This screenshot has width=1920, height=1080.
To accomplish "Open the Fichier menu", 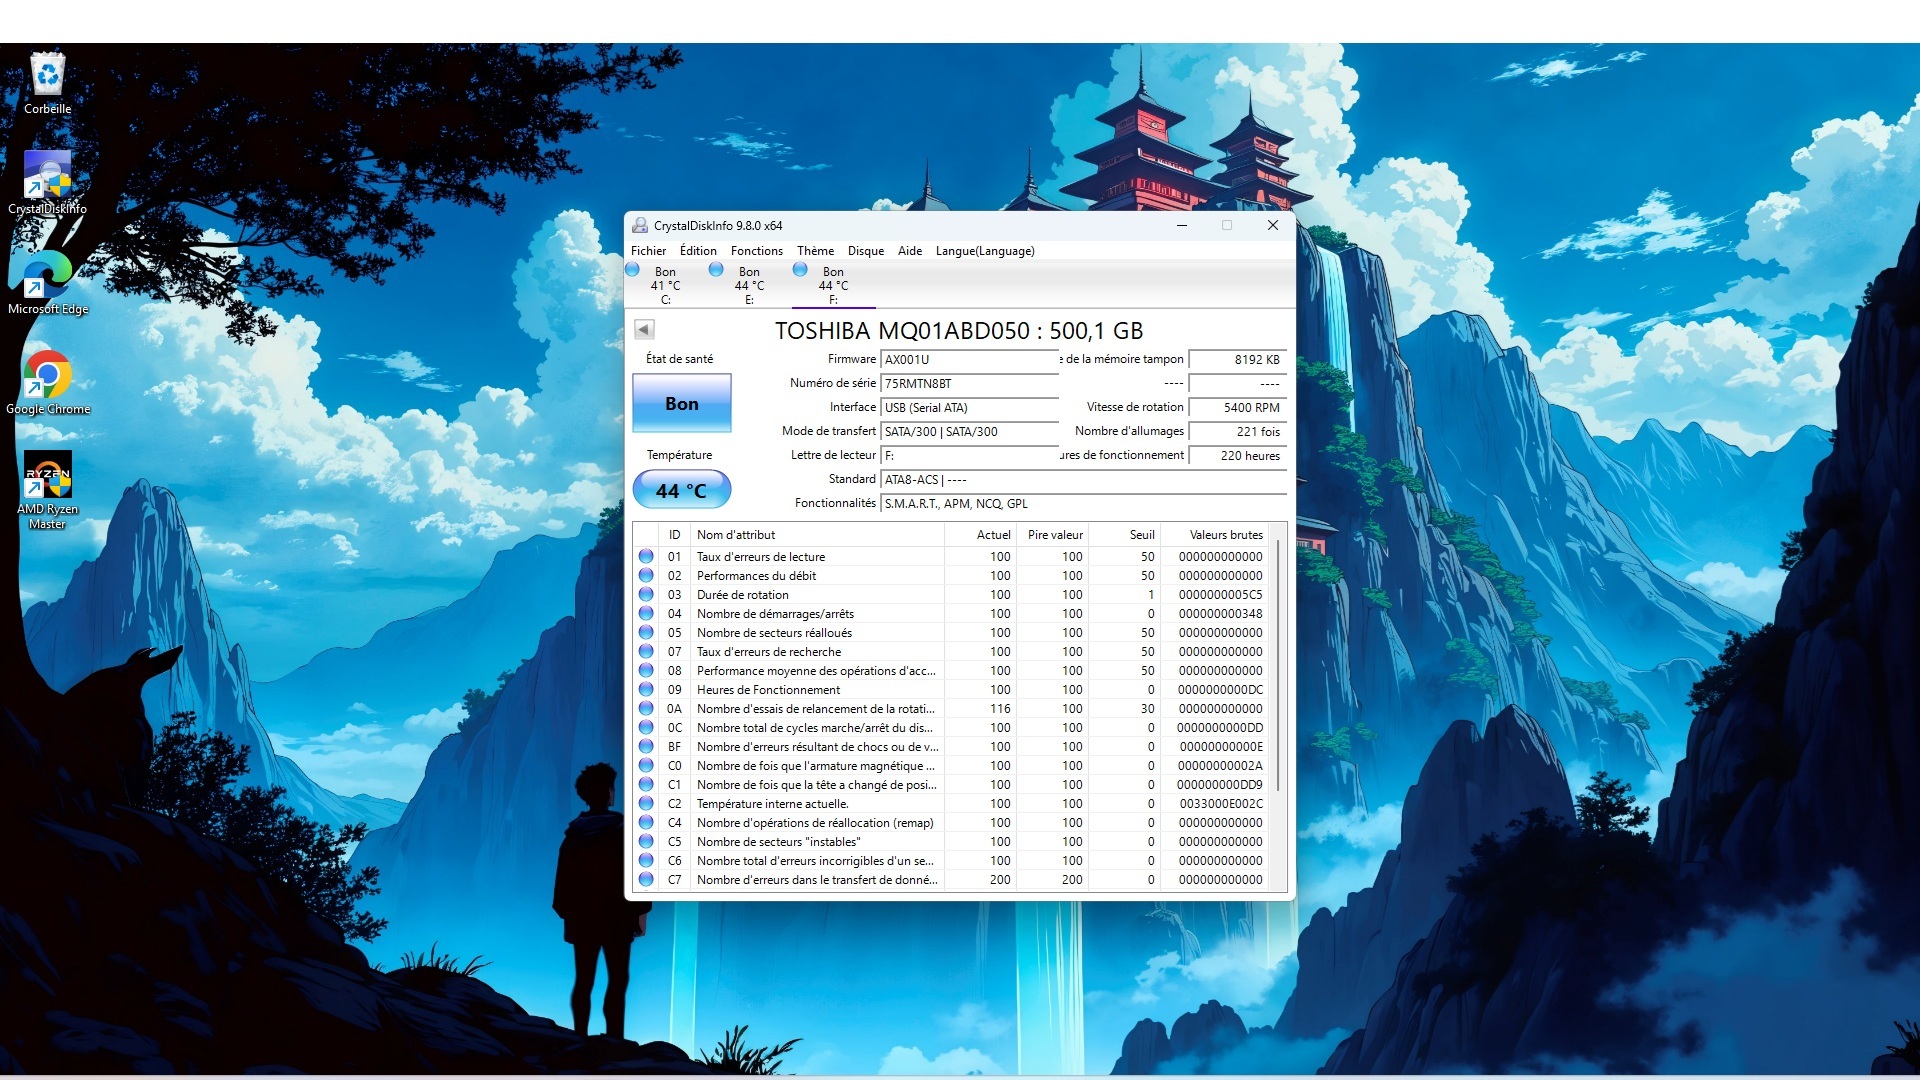I will (648, 251).
